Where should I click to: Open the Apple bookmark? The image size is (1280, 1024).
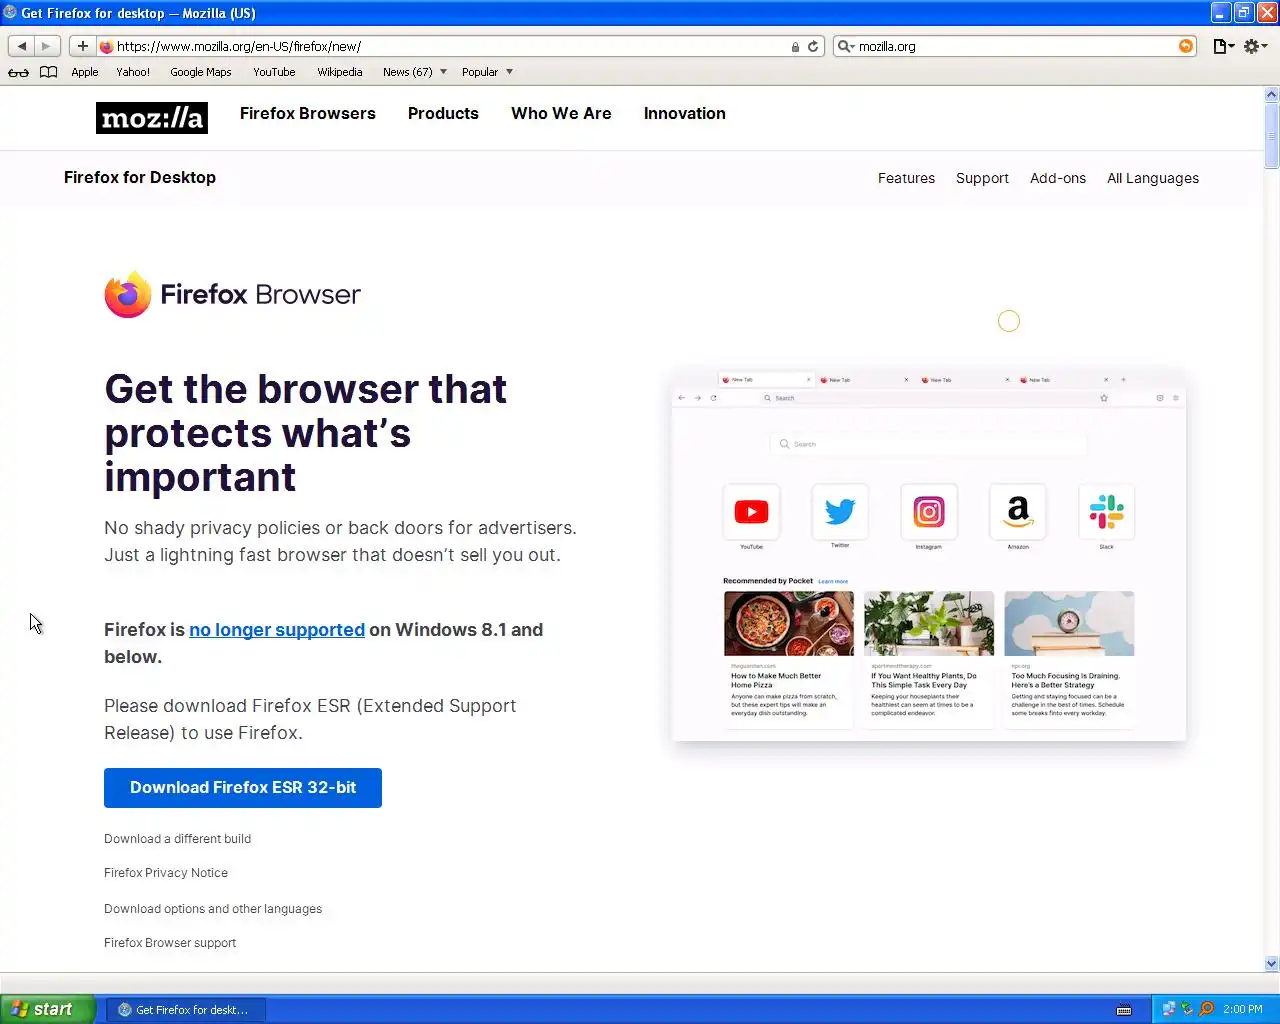[85, 72]
